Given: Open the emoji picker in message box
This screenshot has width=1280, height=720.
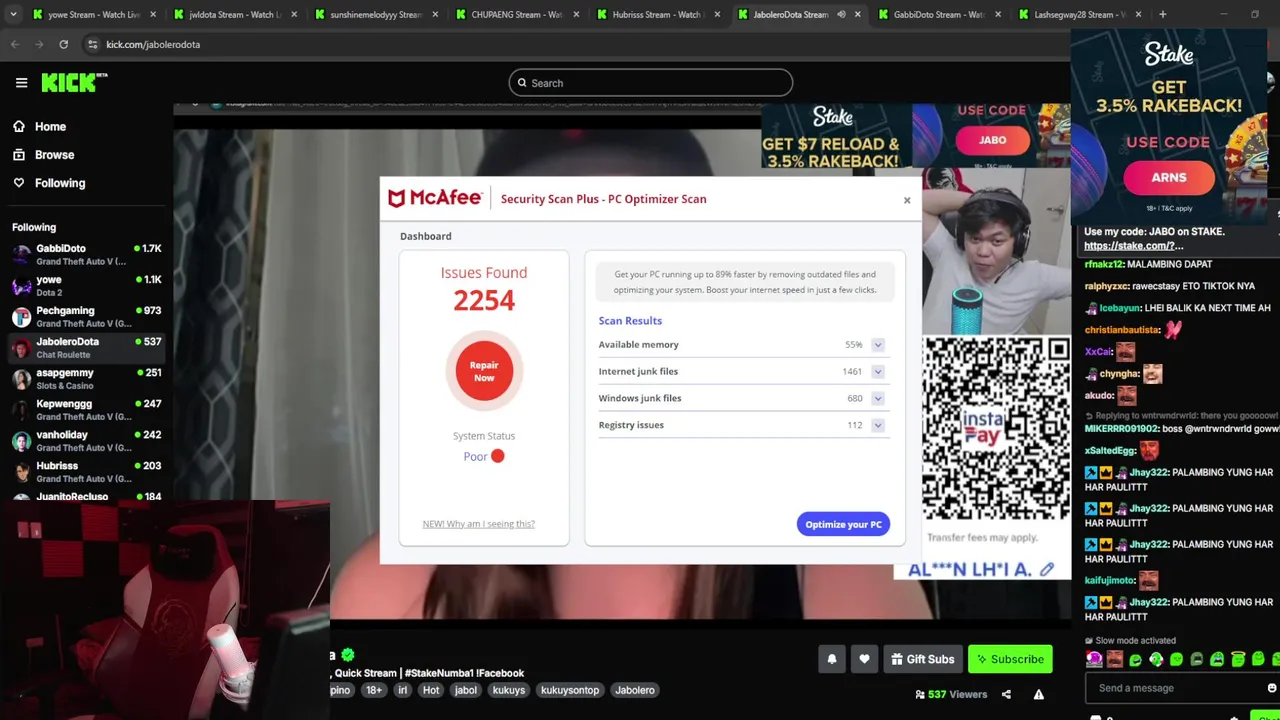Looking at the screenshot, I should [x=1271, y=688].
